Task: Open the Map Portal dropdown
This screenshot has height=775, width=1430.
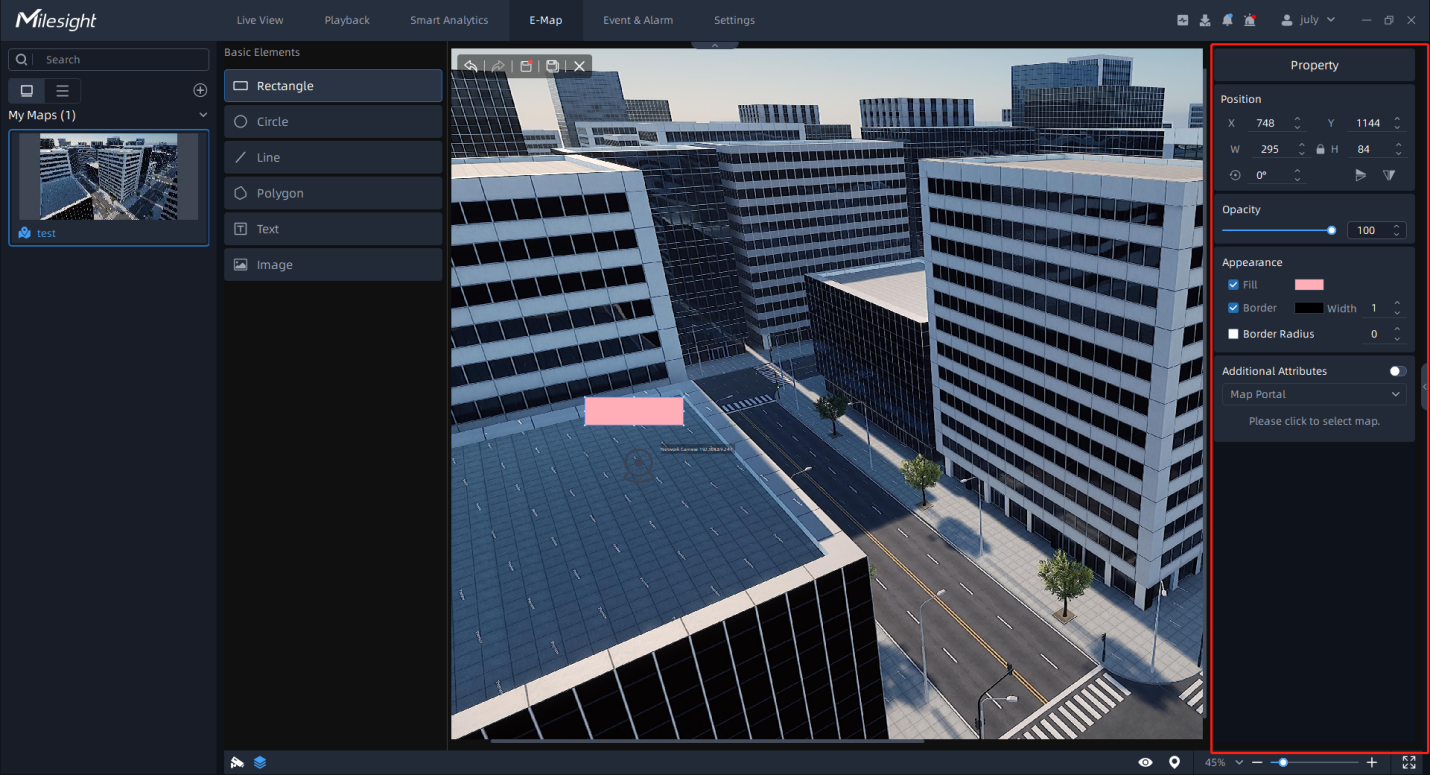Action: (1313, 394)
